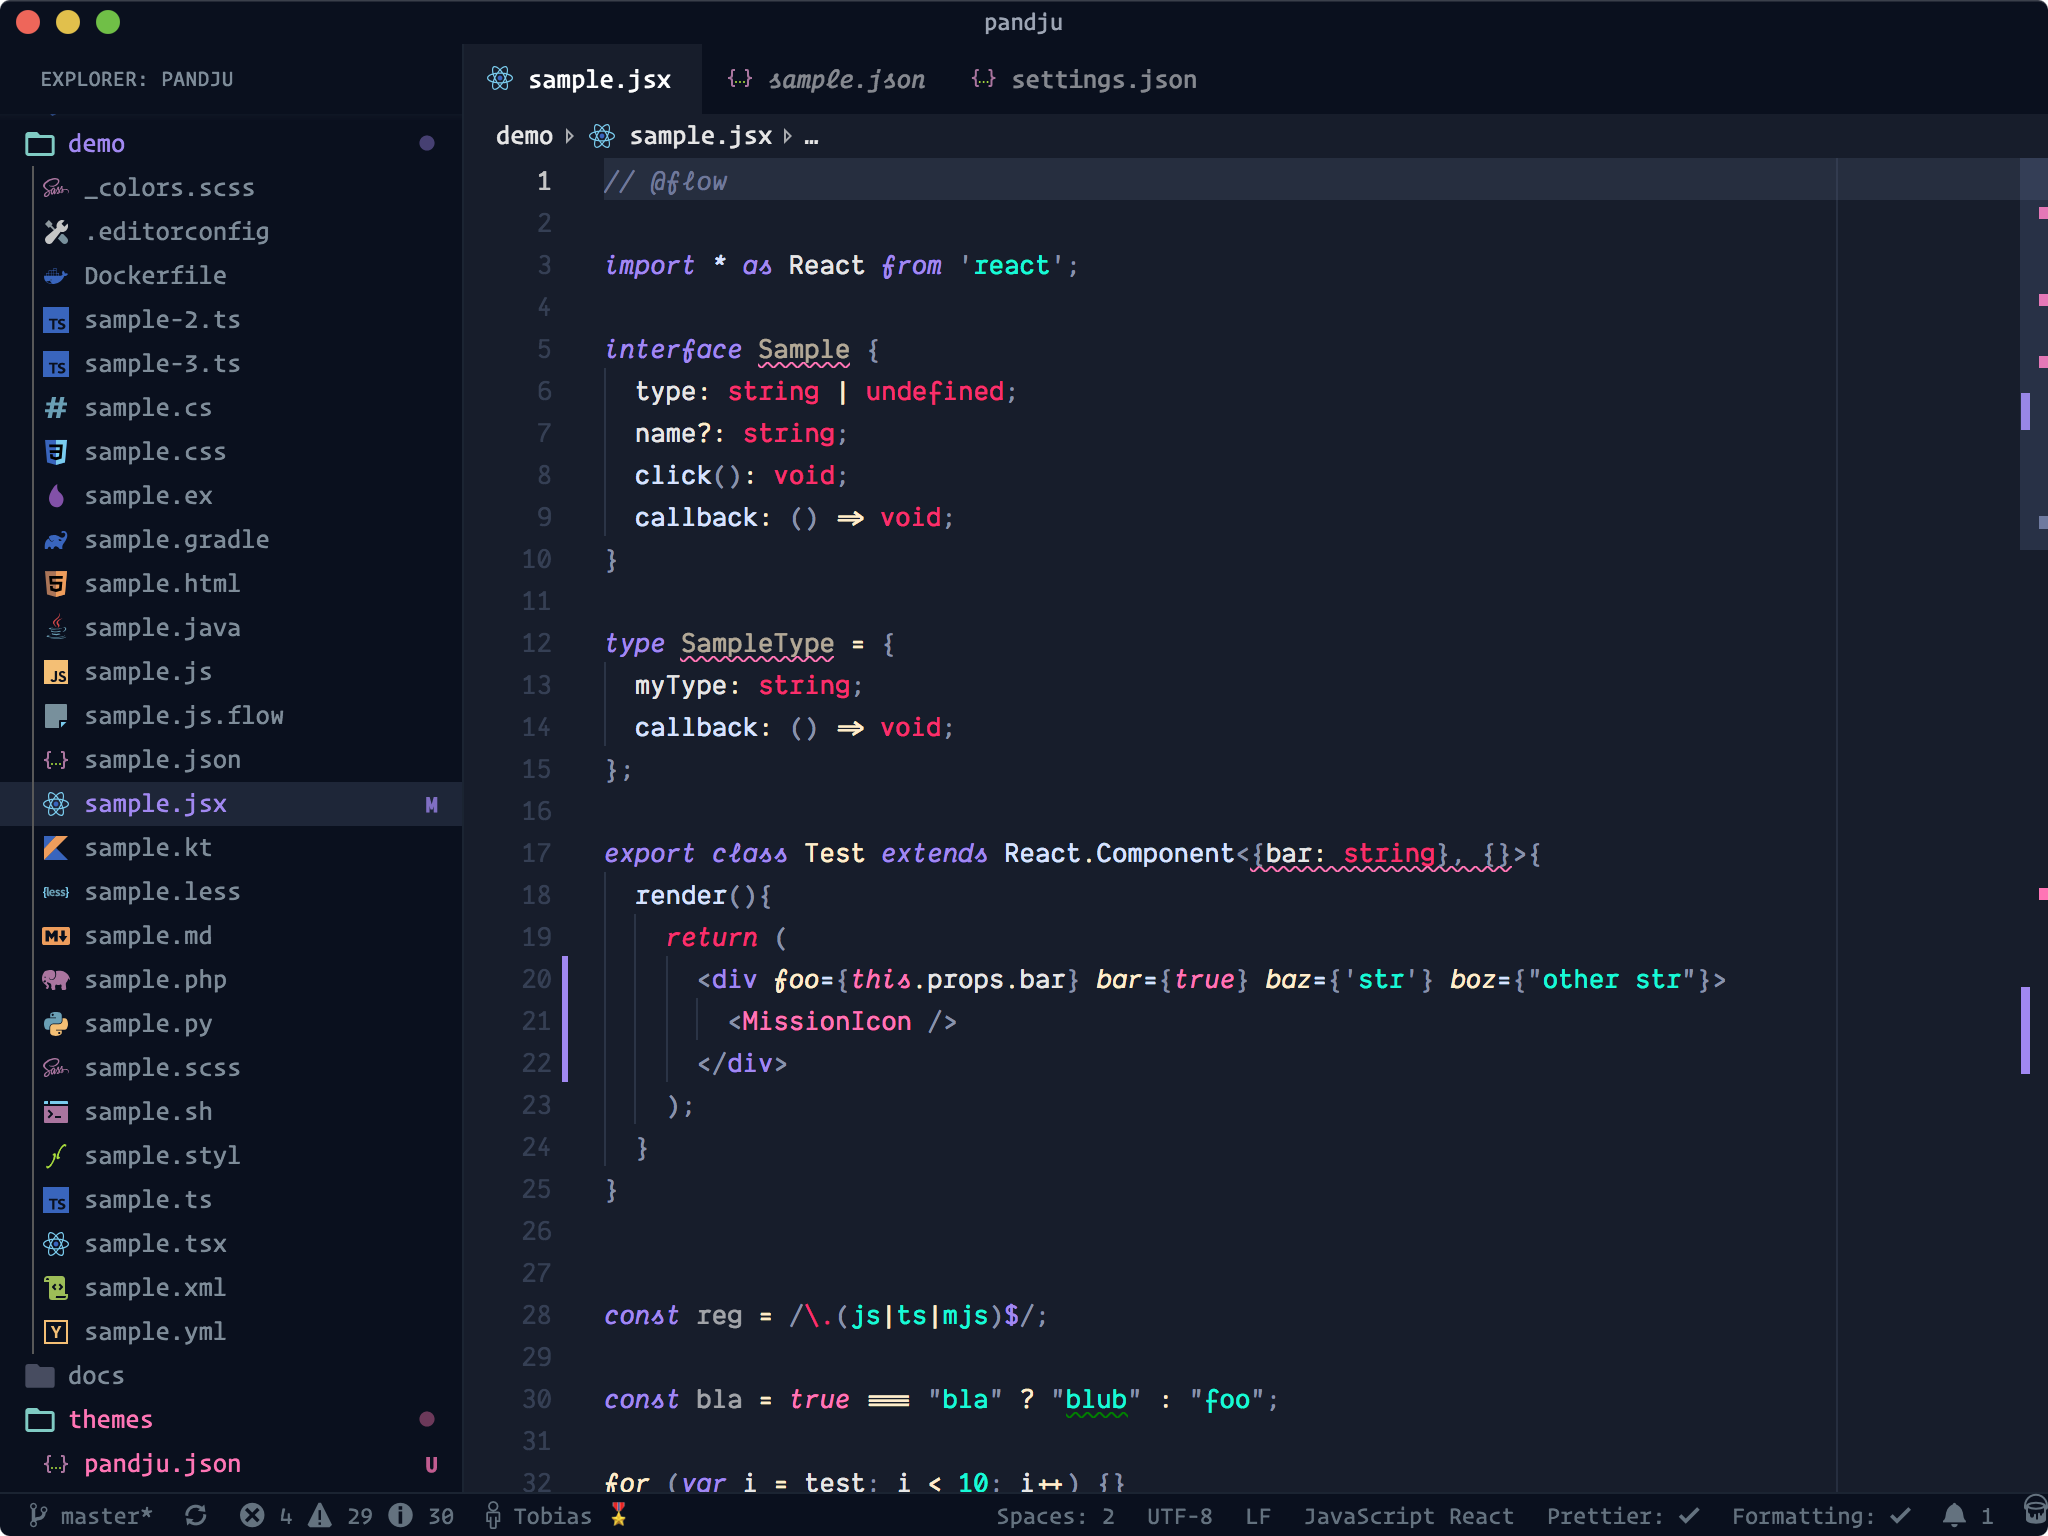Click the warnings triangle icon in status bar
This screenshot has width=2048, height=1536.
tap(320, 1515)
